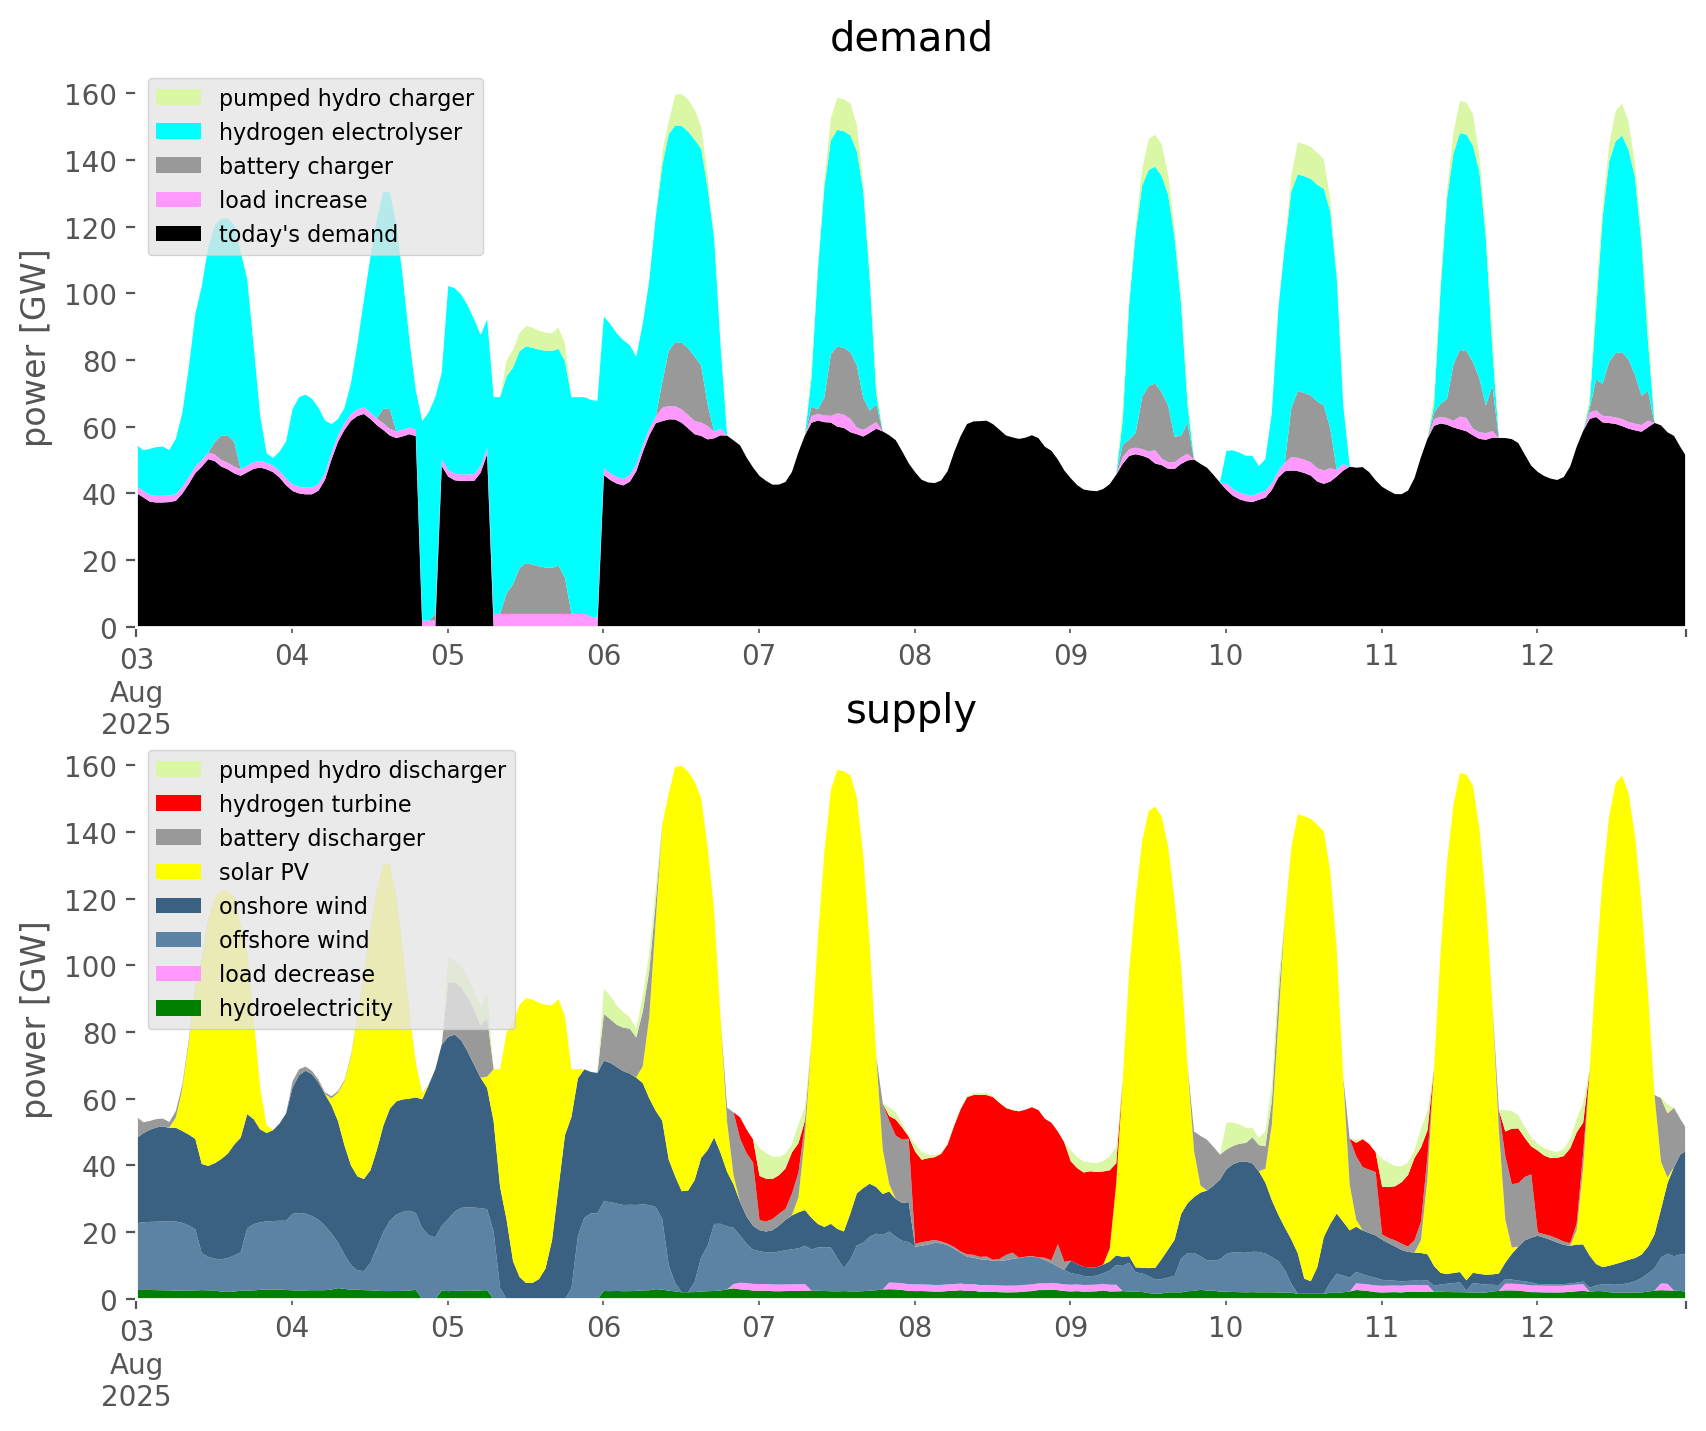Click the demand chart's power [GW] axis label
Viewport: 1706px width, 1431px height.
click(x=35, y=348)
